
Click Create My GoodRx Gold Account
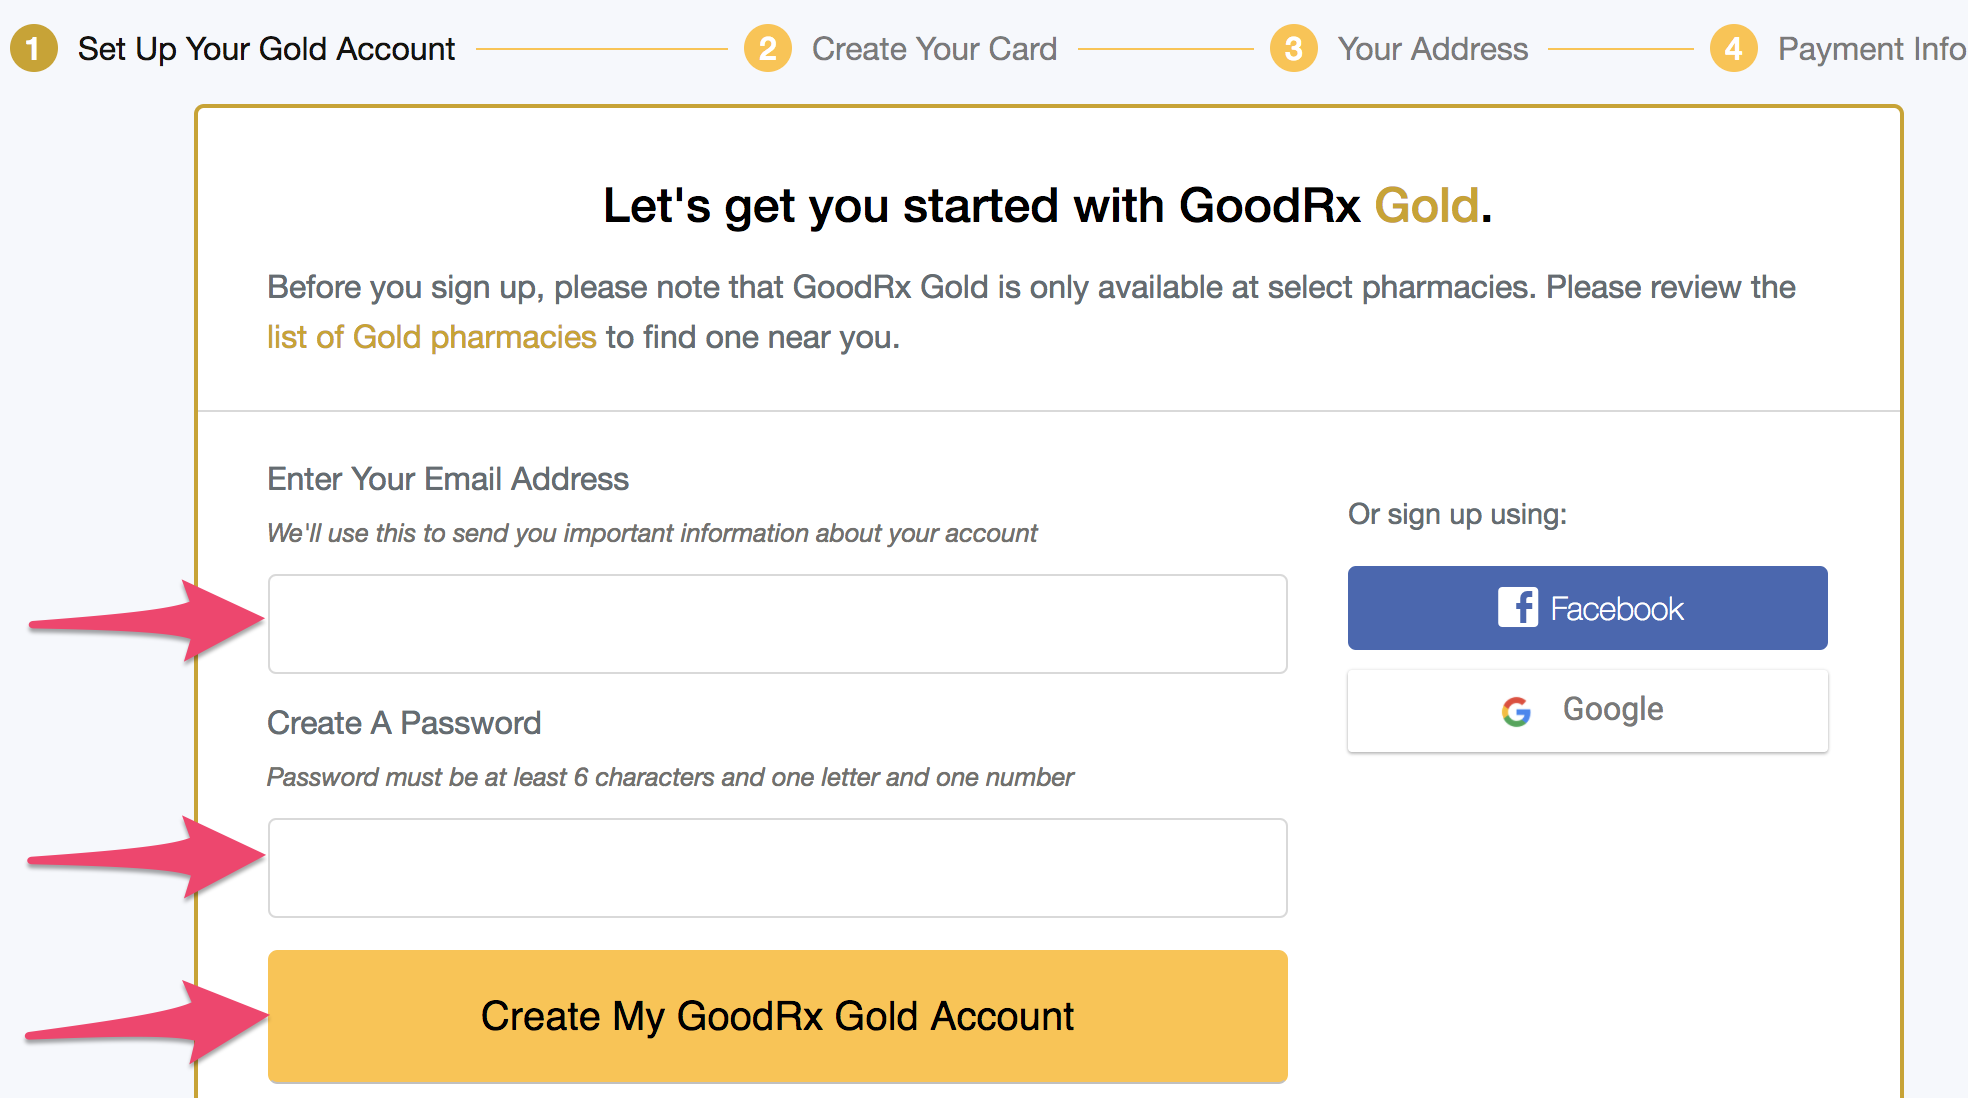778,1016
